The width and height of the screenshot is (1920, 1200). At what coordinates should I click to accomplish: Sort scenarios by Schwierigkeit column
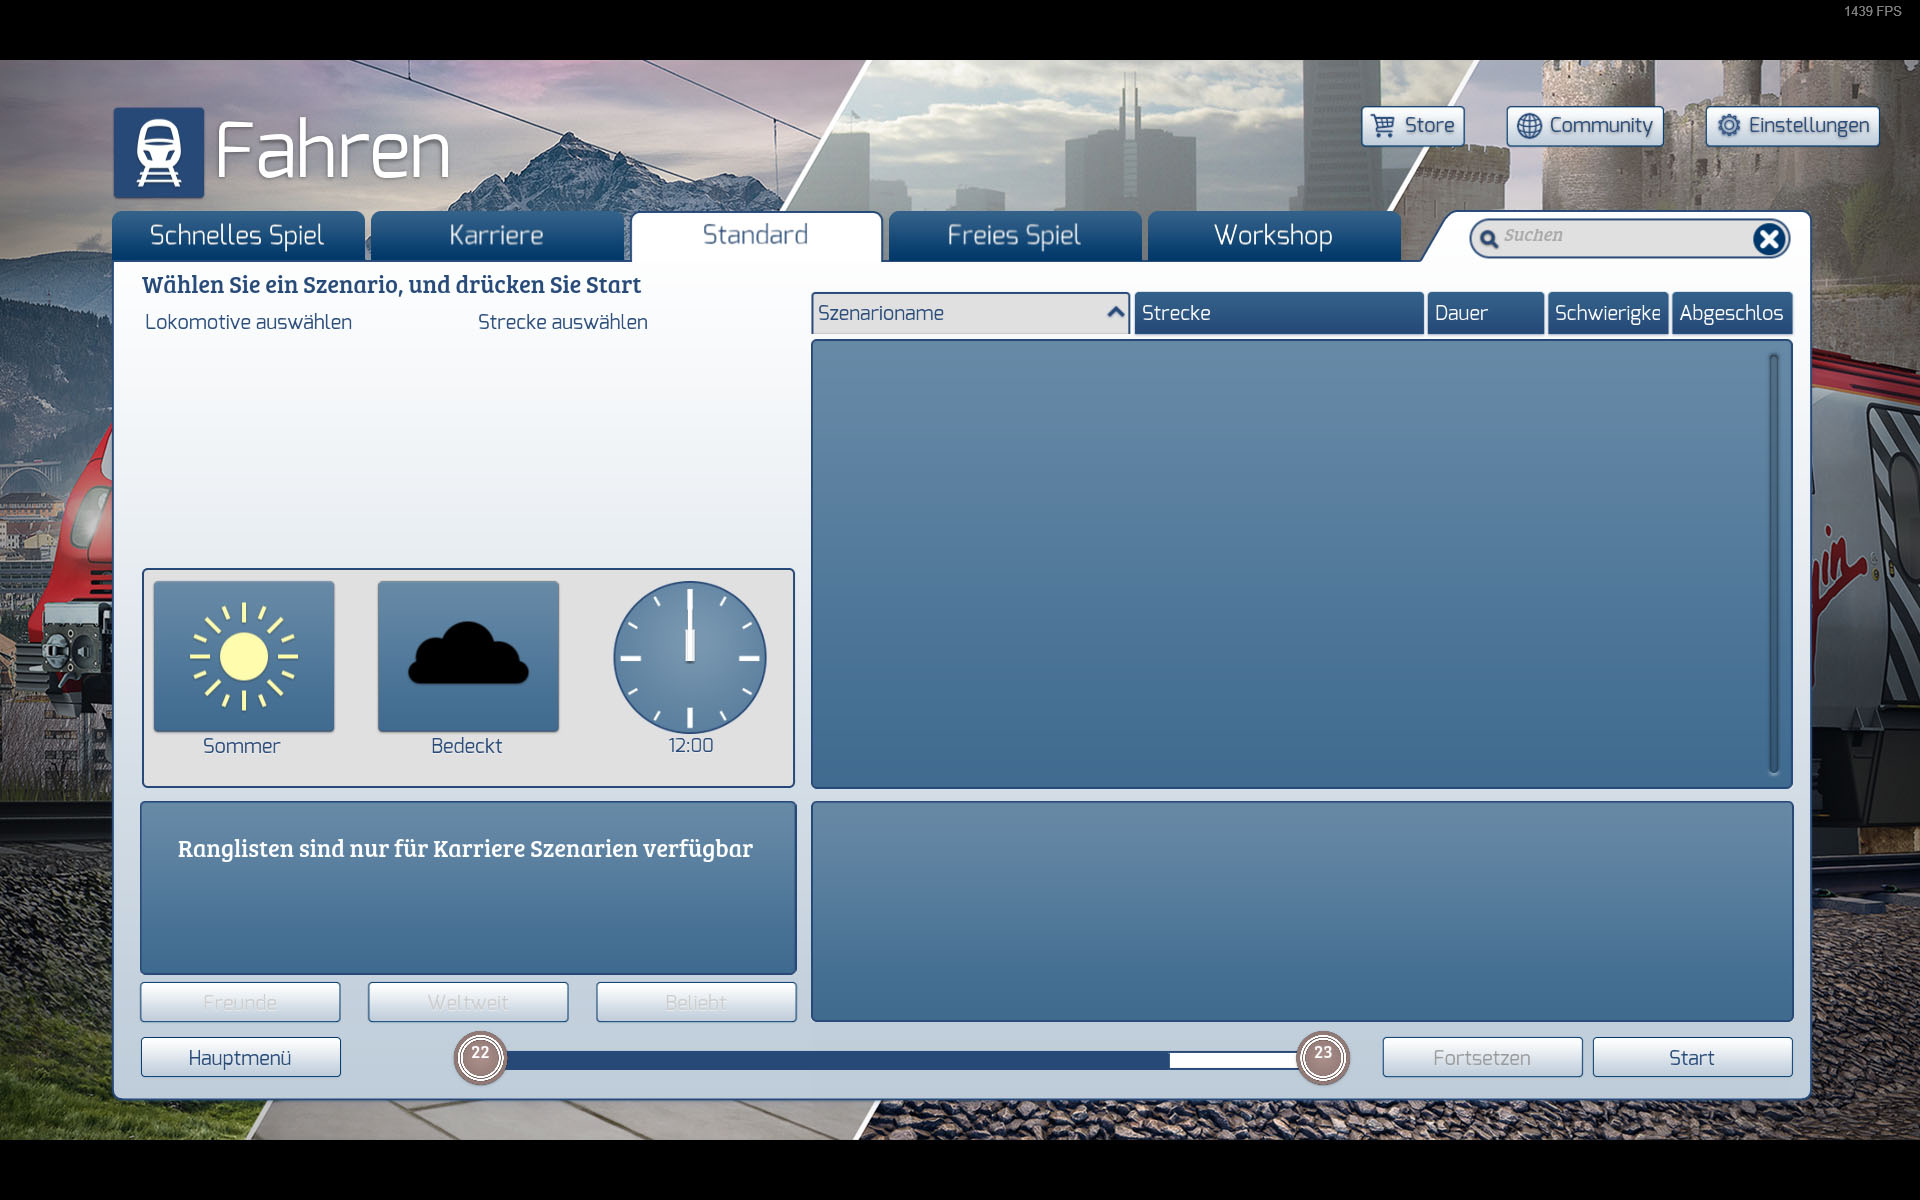[x=1607, y=313]
